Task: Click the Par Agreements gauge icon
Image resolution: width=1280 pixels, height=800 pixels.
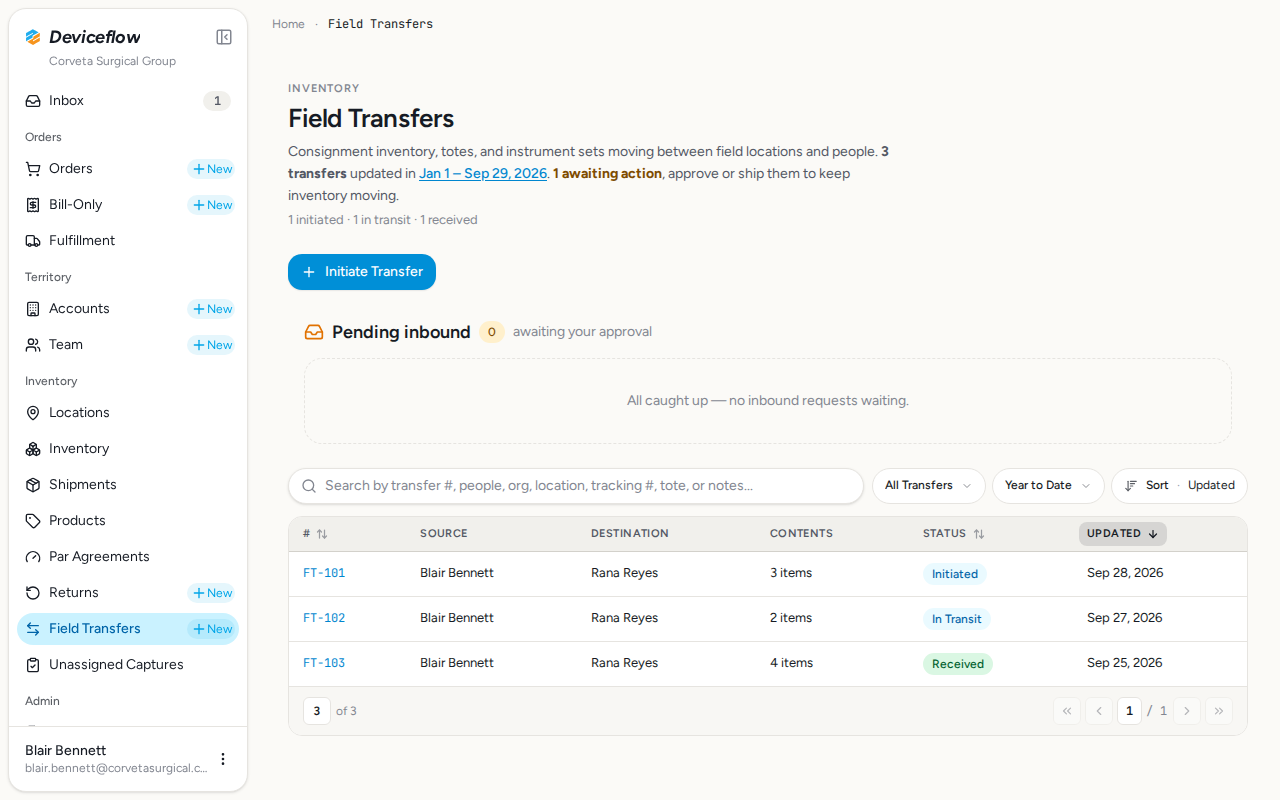Action: [x=33, y=557]
